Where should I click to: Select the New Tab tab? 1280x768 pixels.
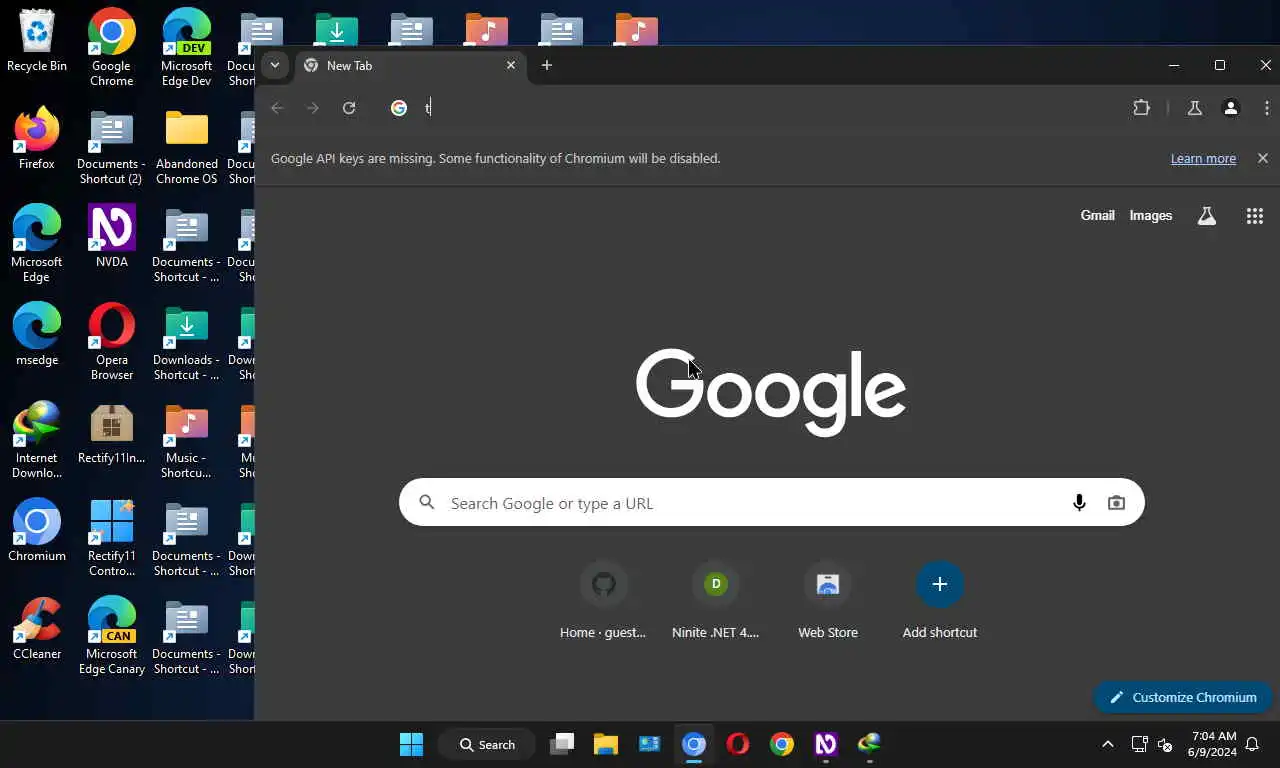pyautogui.click(x=410, y=65)
